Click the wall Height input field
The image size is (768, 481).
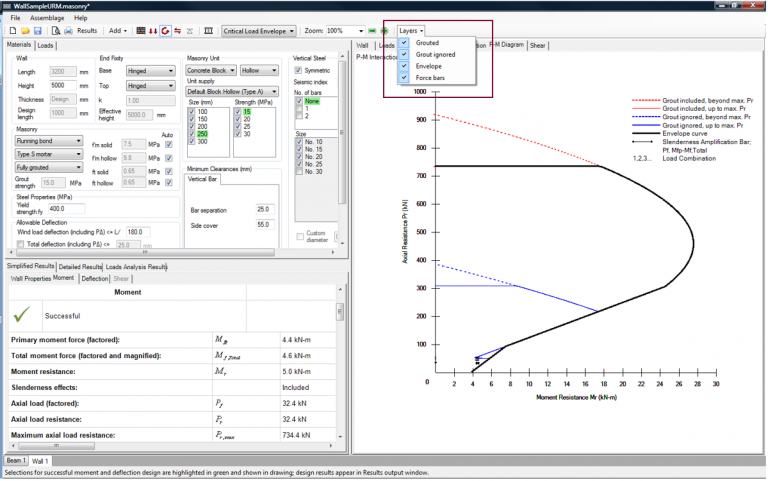pyautogui.click(x=62, y=86)
